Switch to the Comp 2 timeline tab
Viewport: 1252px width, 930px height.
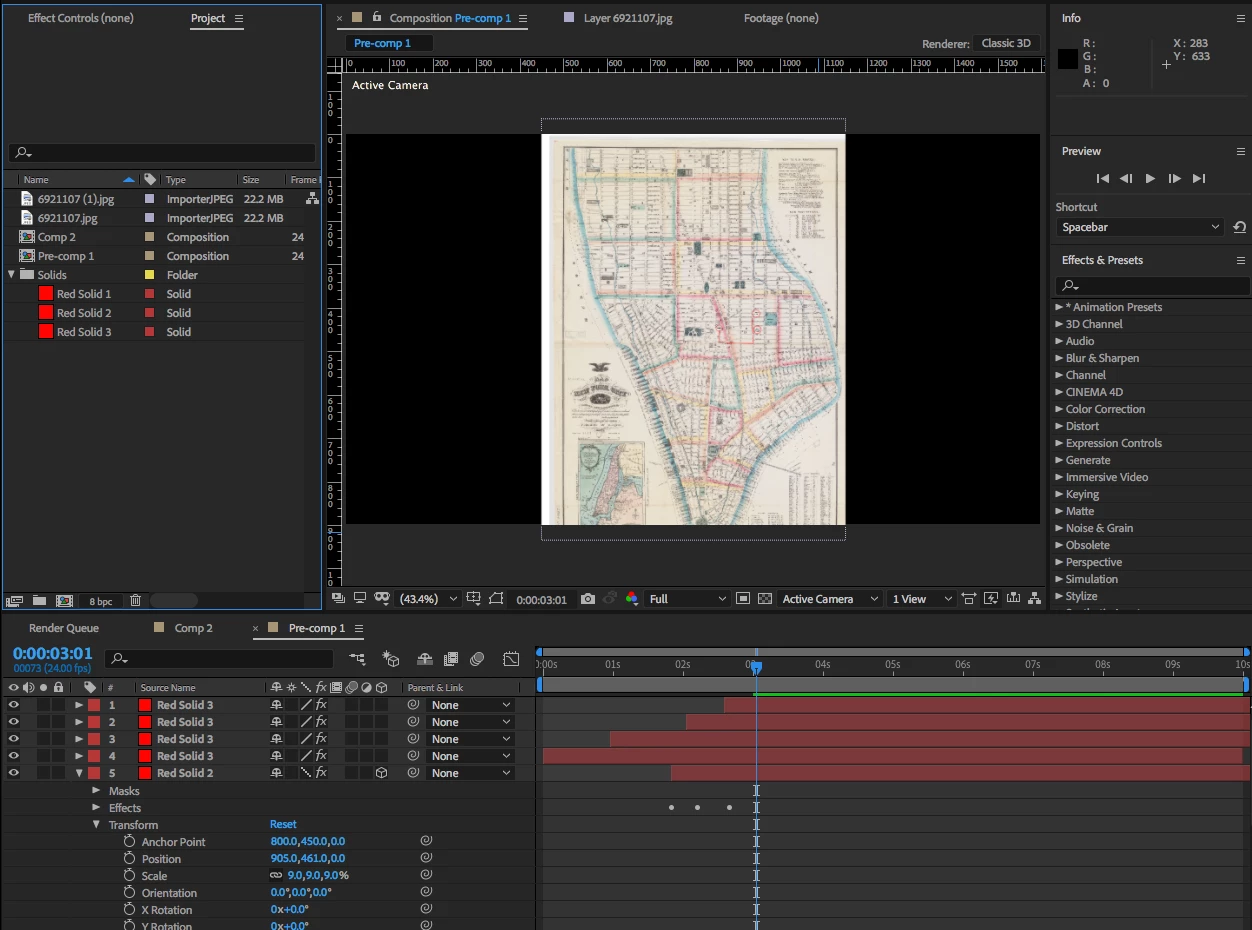tap(193, 628)
